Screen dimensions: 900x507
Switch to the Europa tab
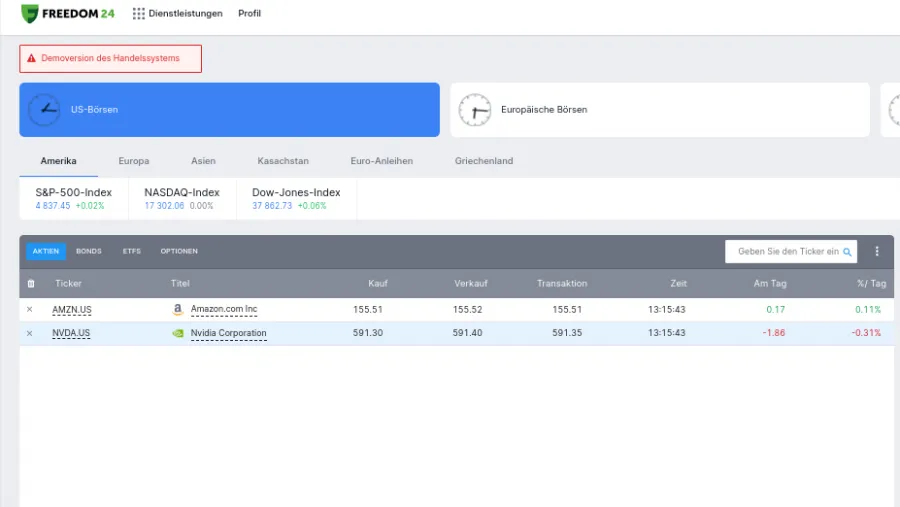coord(134,161)
